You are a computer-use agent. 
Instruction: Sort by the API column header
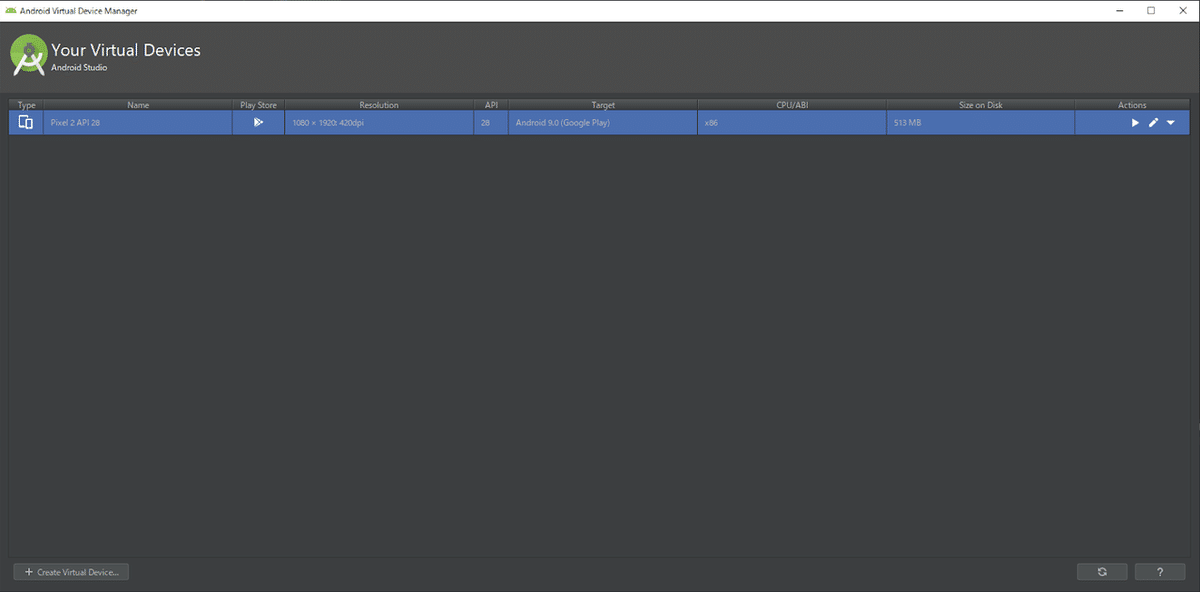coord(491,105)
